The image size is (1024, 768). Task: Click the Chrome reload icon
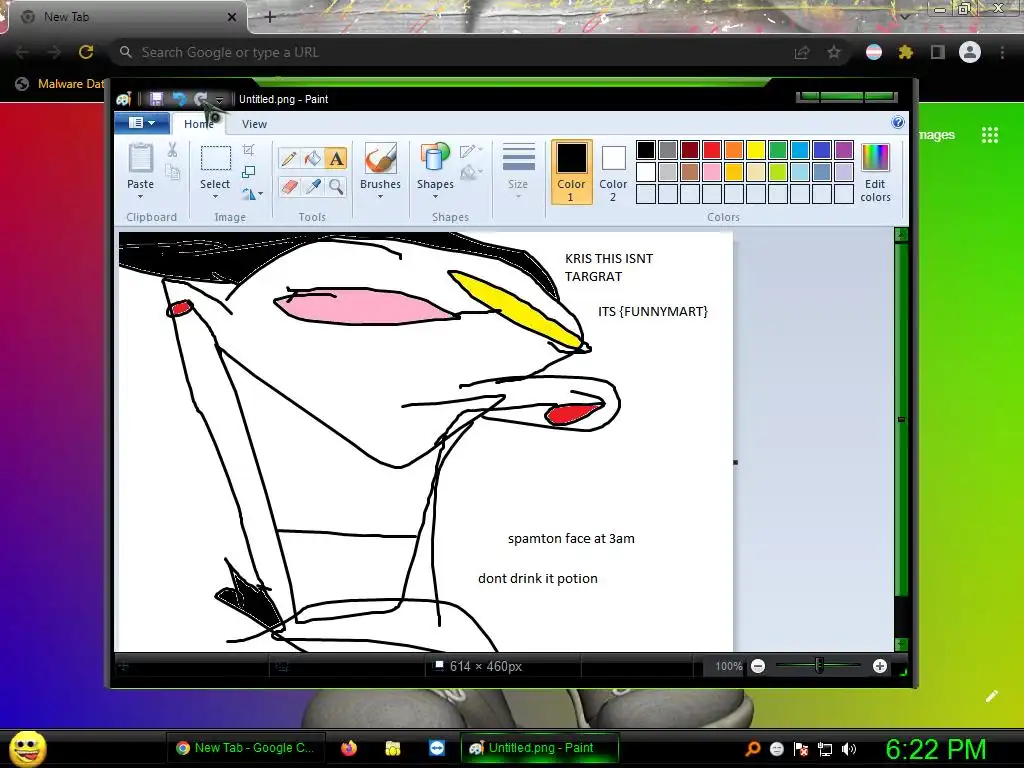(86, 52)
